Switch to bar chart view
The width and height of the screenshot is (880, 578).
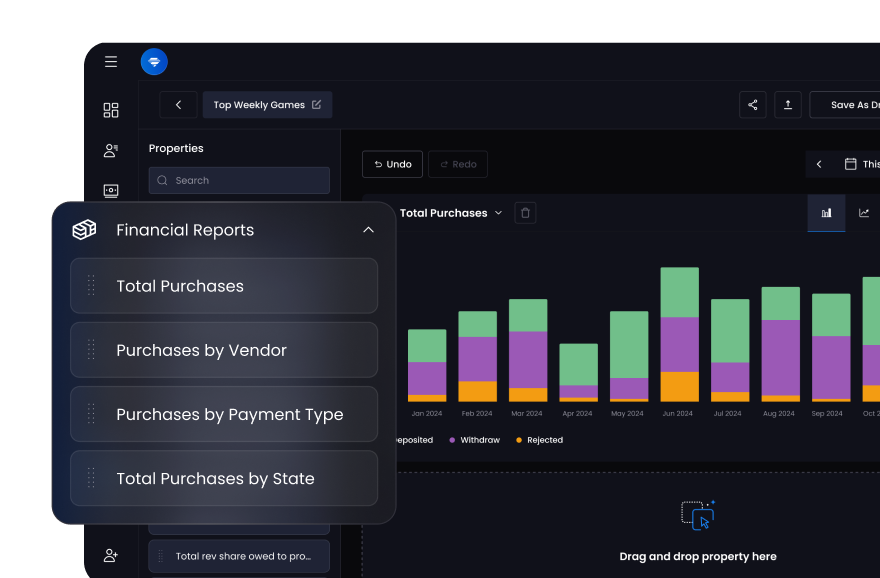tap(826, 213)
